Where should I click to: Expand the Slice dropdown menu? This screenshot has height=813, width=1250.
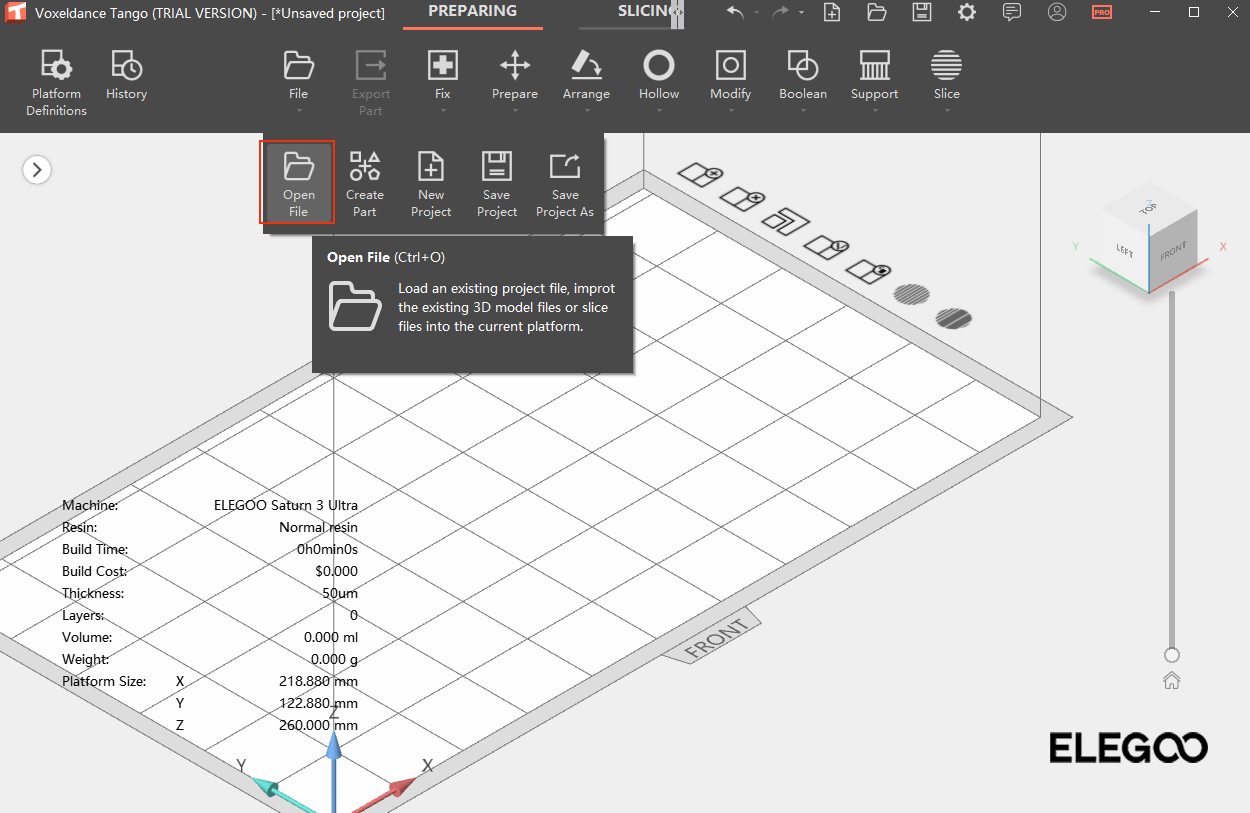[x=947, y=110]
